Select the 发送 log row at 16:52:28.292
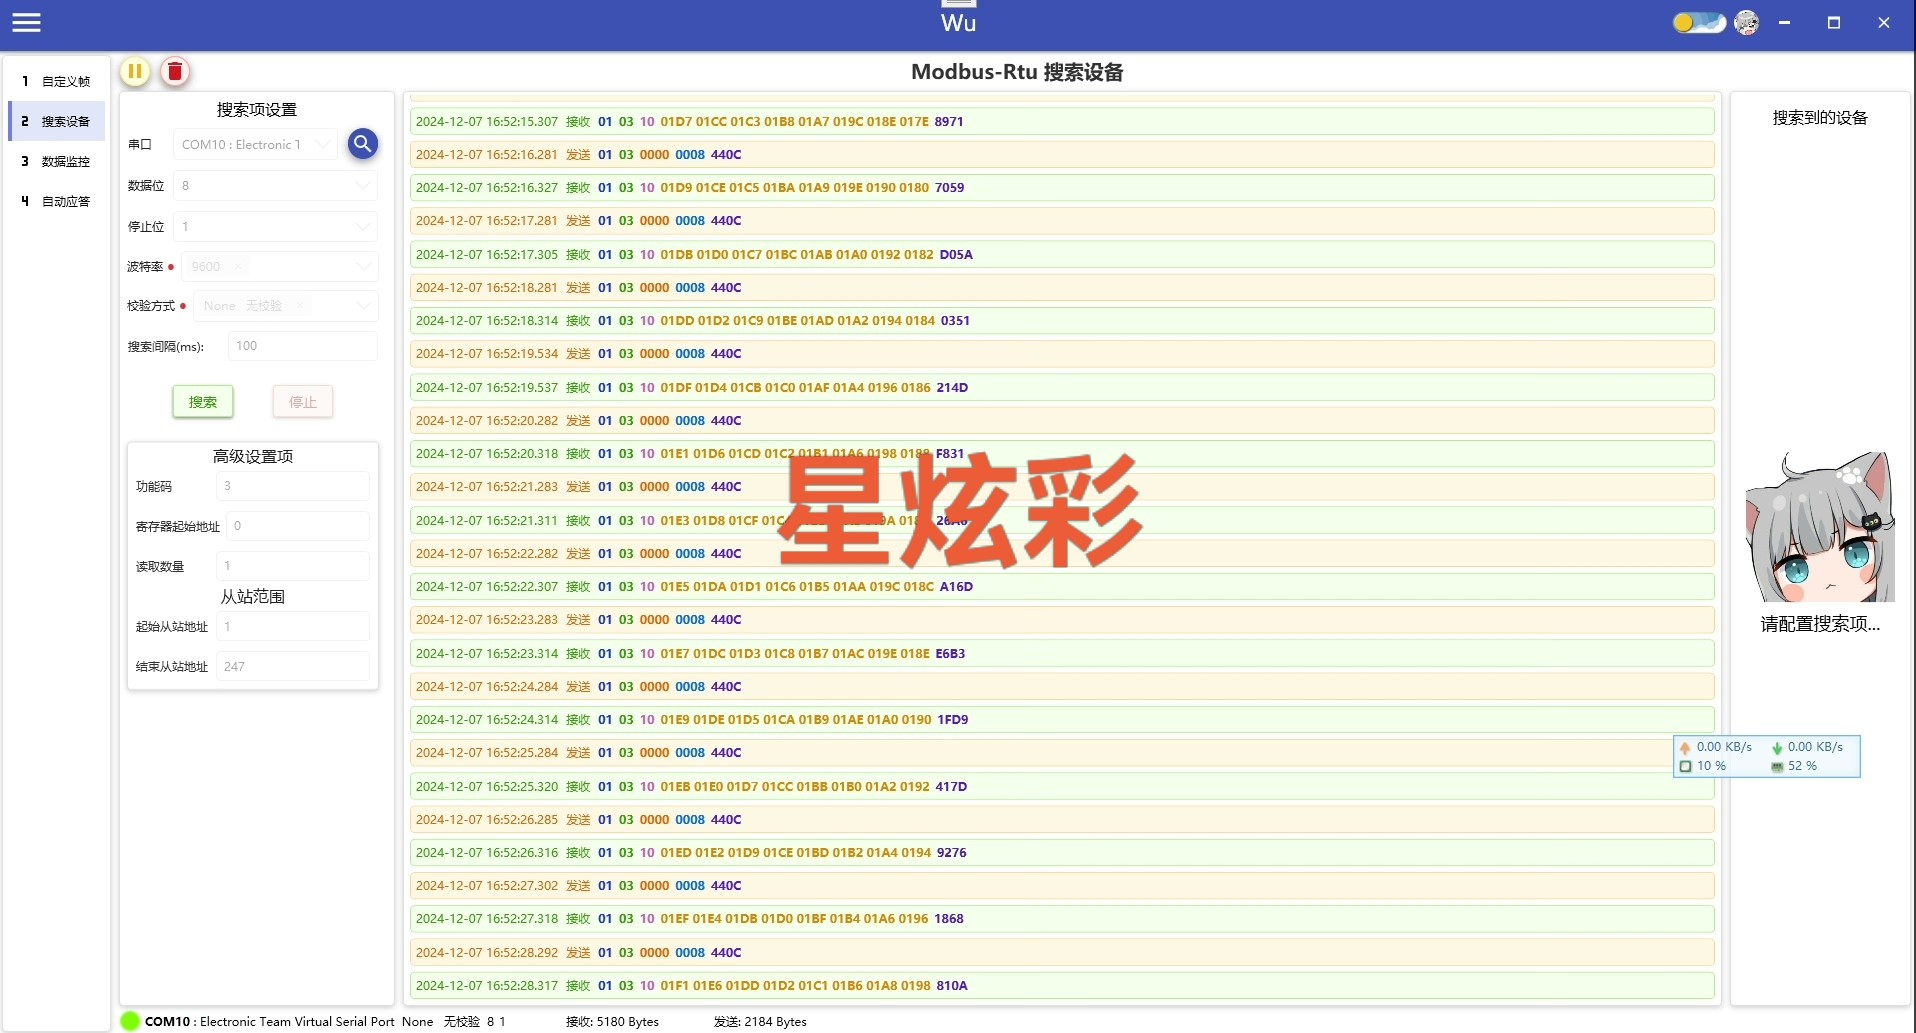This screenshot has height=1033, width=1916. click(x=1062, y=952)
